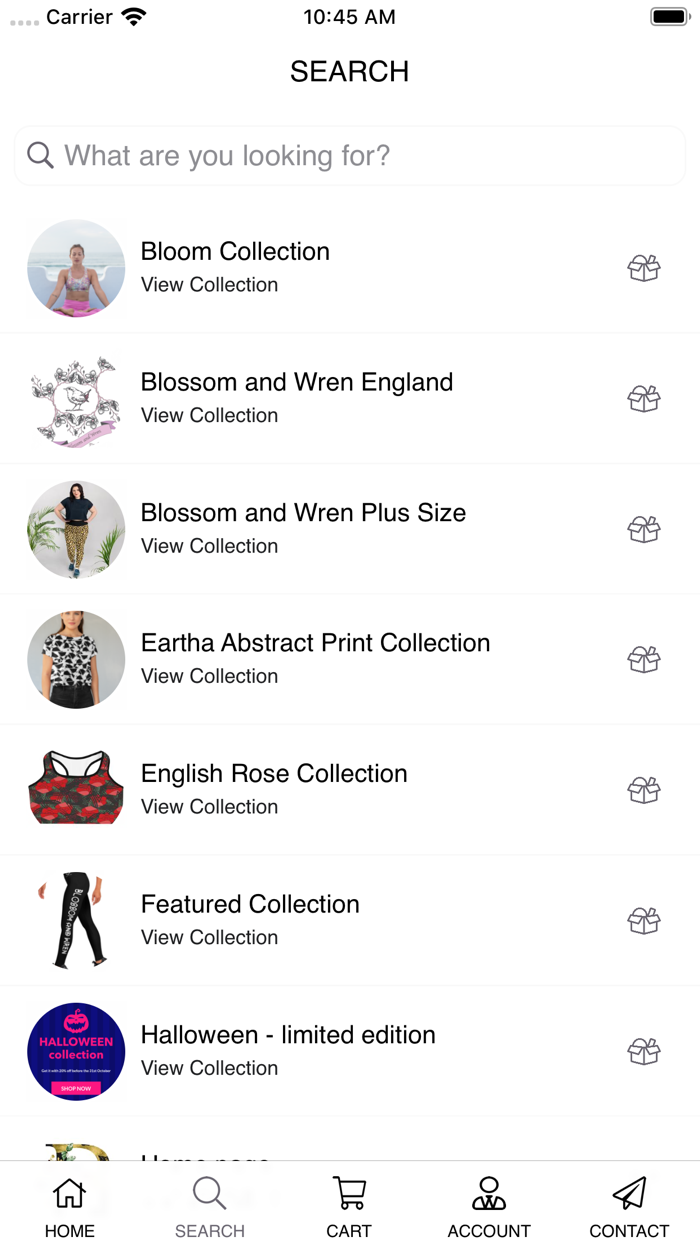
Task: Tap the Halloween collection banner thumbnail
Action: (x=76, y=1051)
